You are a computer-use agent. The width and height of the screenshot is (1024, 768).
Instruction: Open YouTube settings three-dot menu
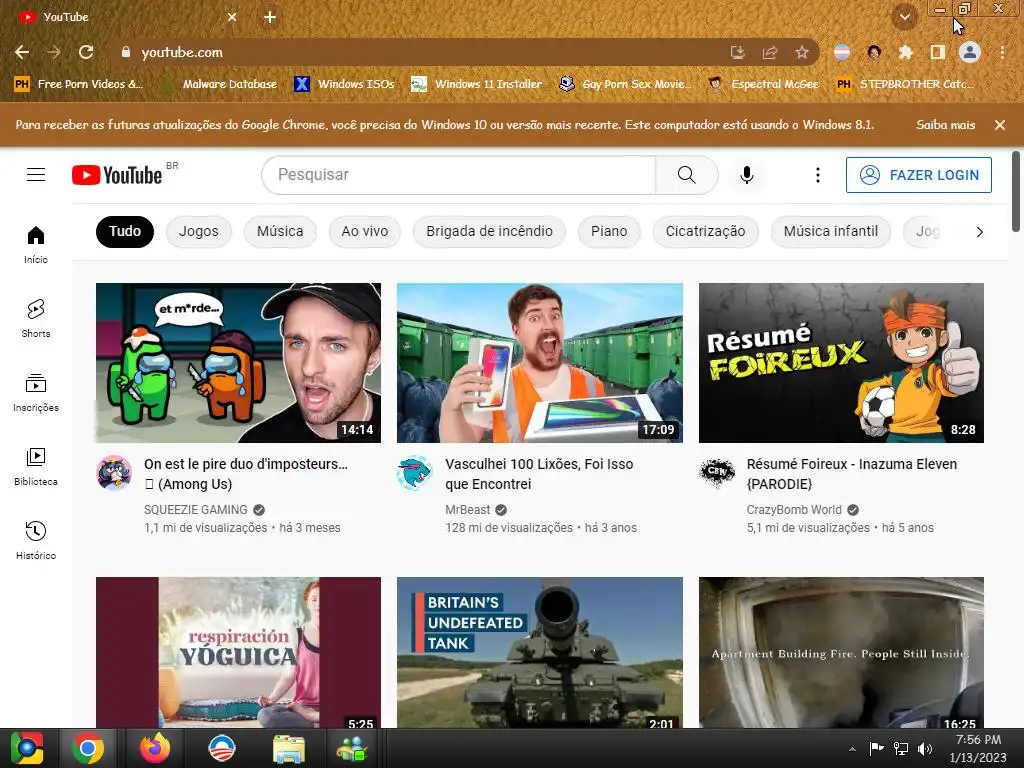[817, 174]
